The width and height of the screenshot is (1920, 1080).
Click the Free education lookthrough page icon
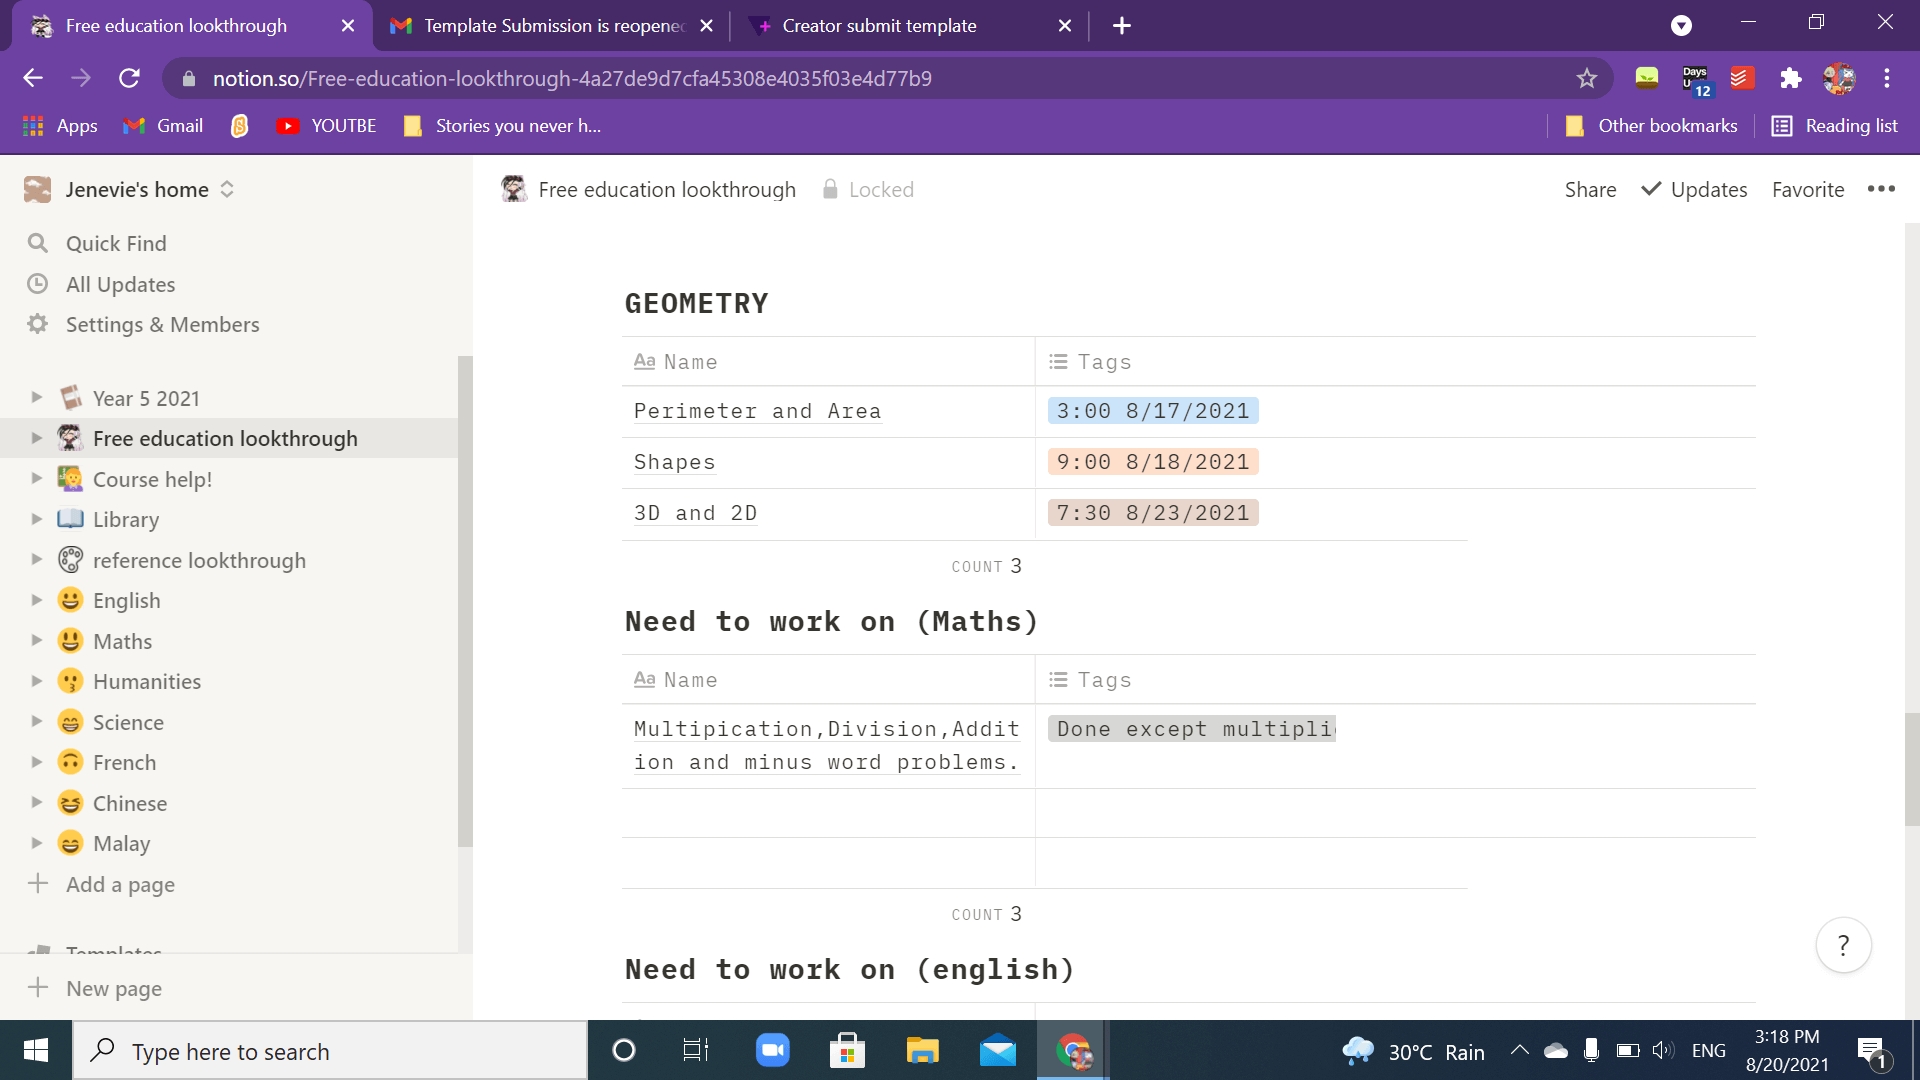click(513, 189)
